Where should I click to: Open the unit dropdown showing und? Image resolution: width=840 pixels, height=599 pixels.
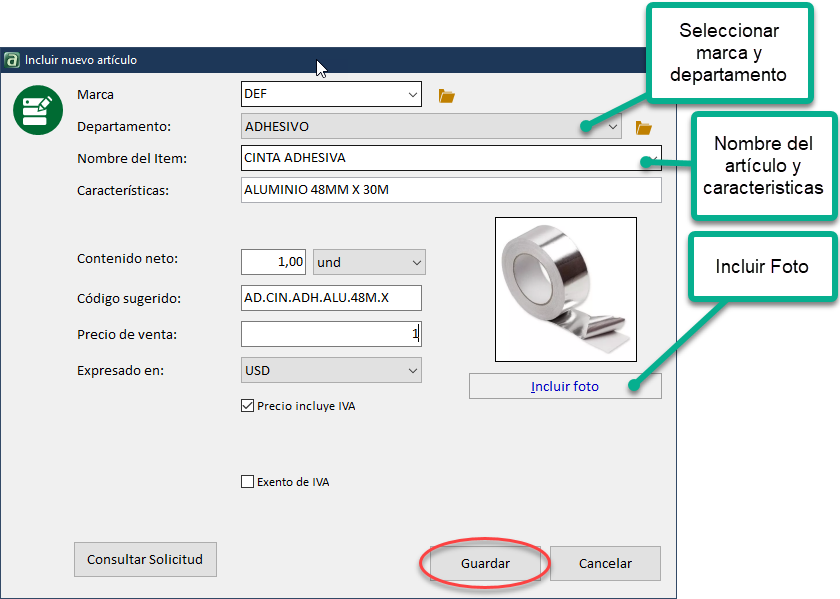click(416, 262)
